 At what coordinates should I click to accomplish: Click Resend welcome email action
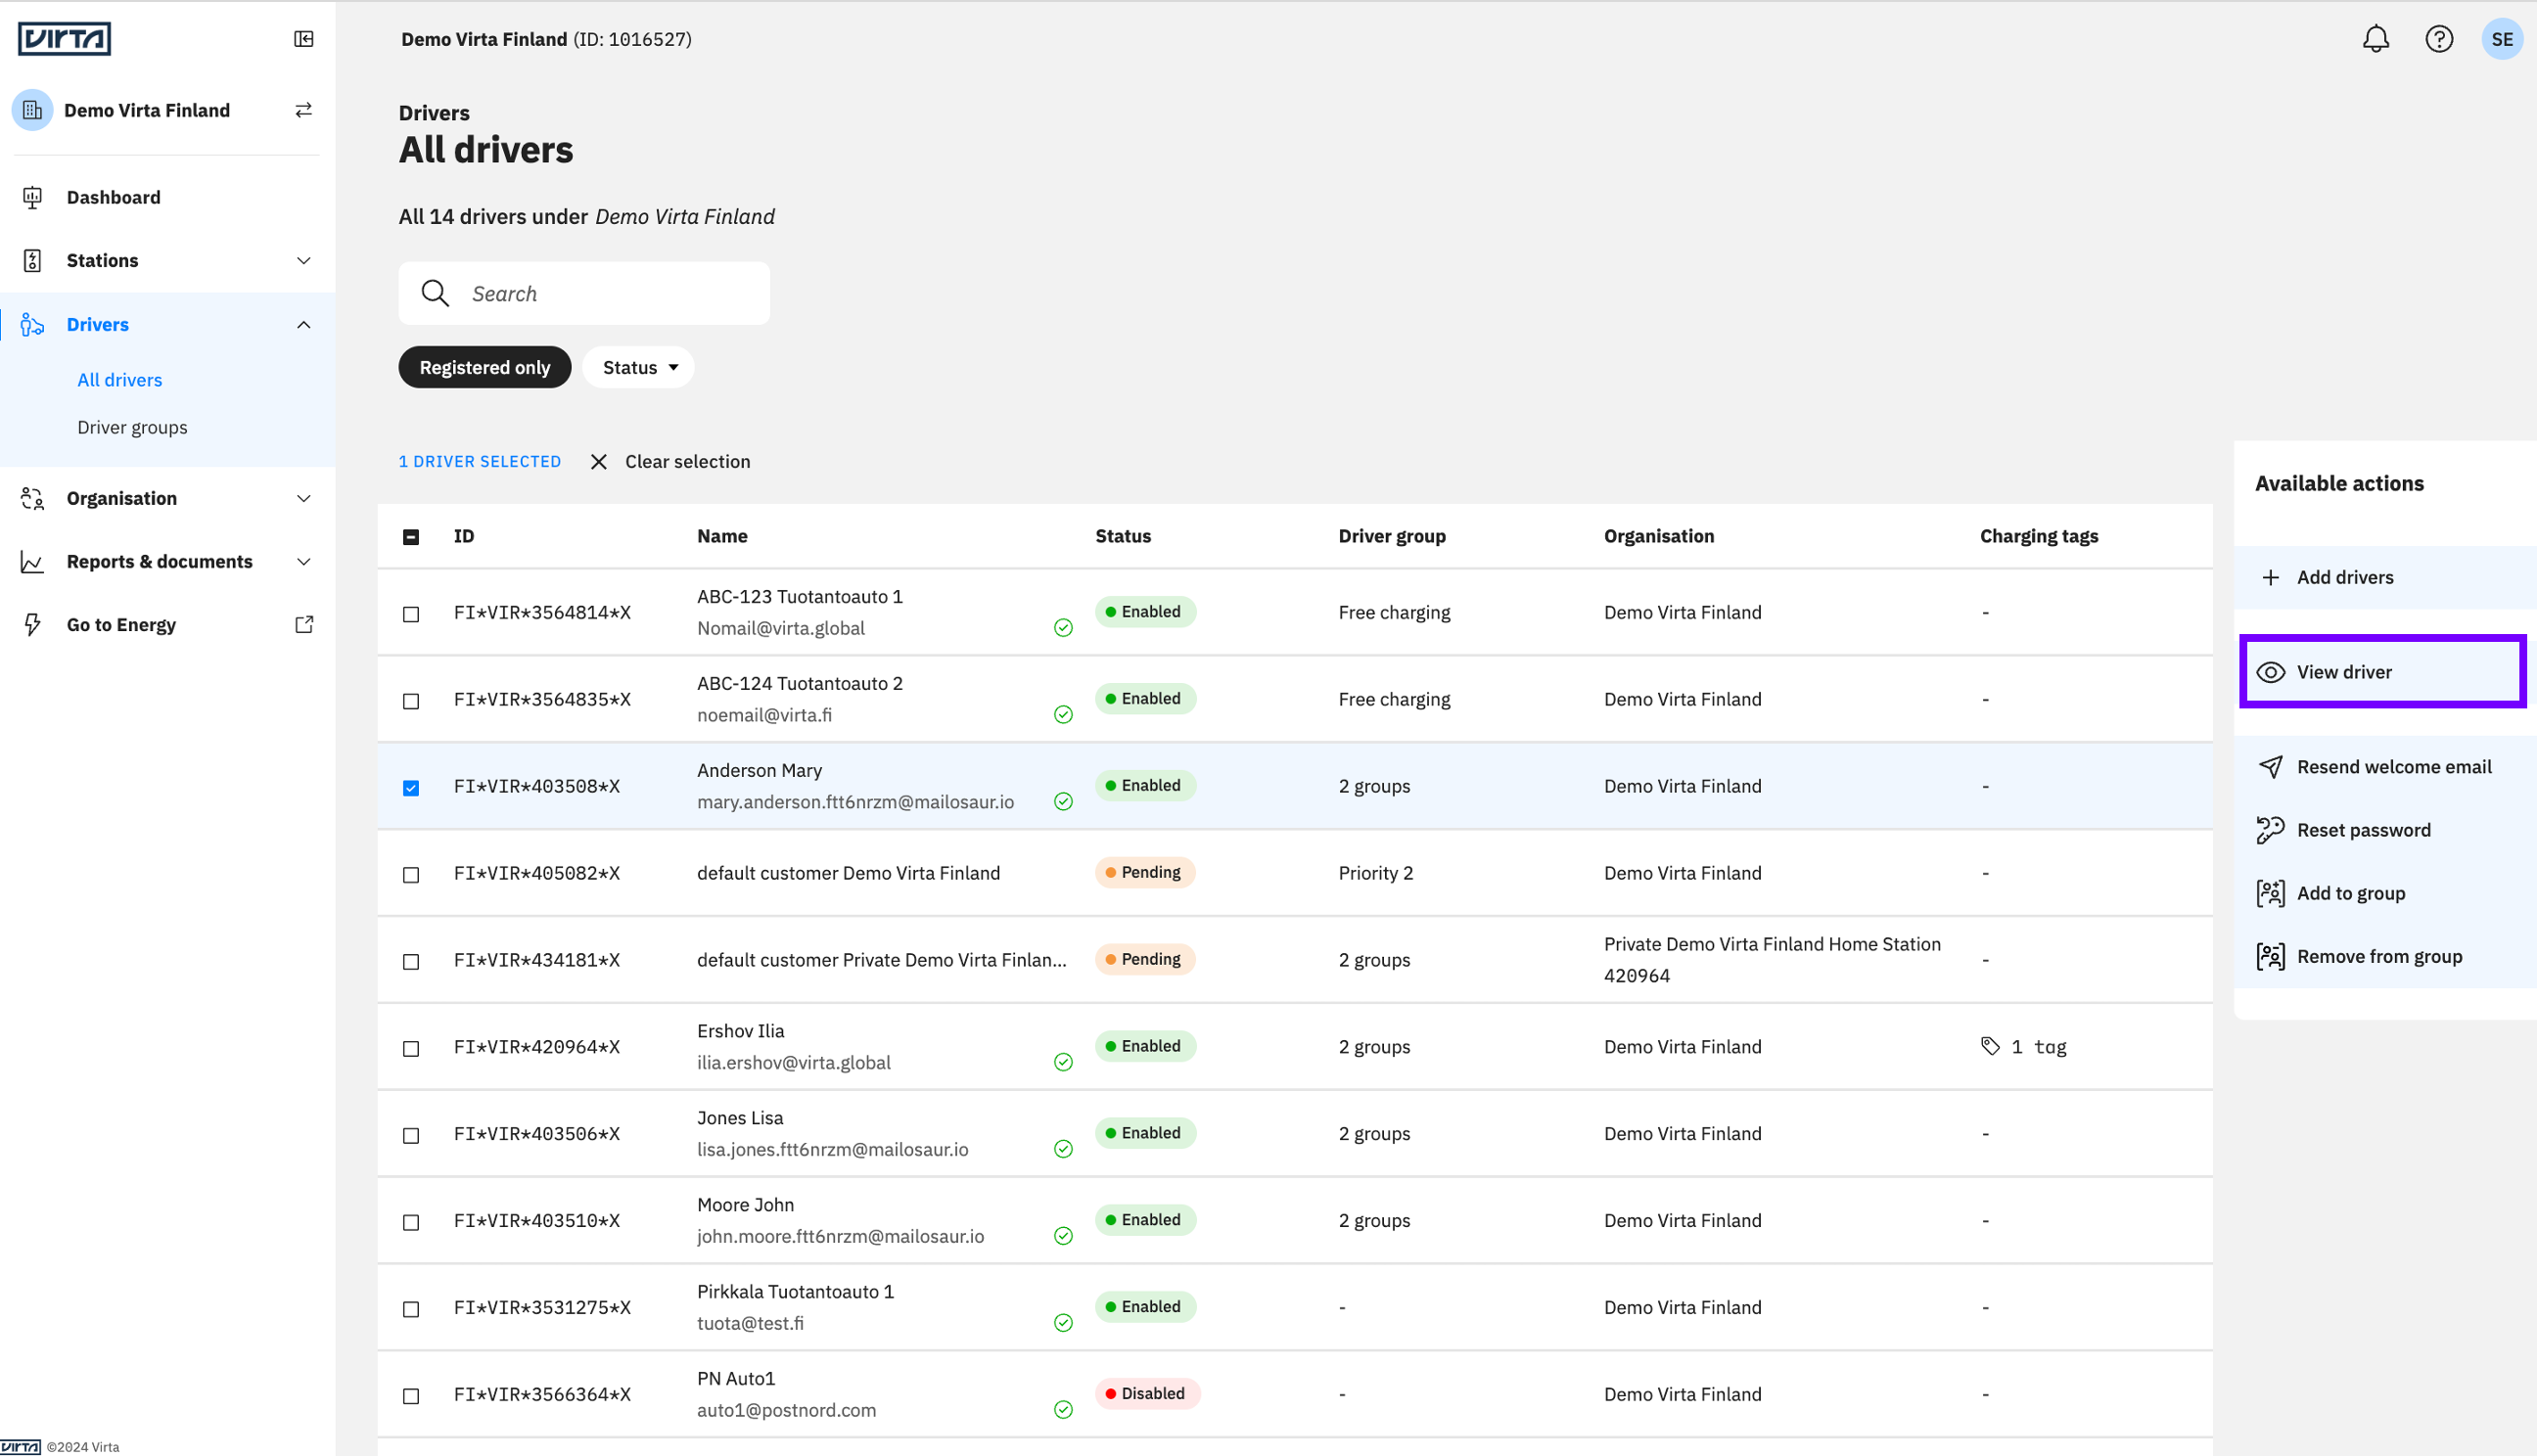point(2385,767)
